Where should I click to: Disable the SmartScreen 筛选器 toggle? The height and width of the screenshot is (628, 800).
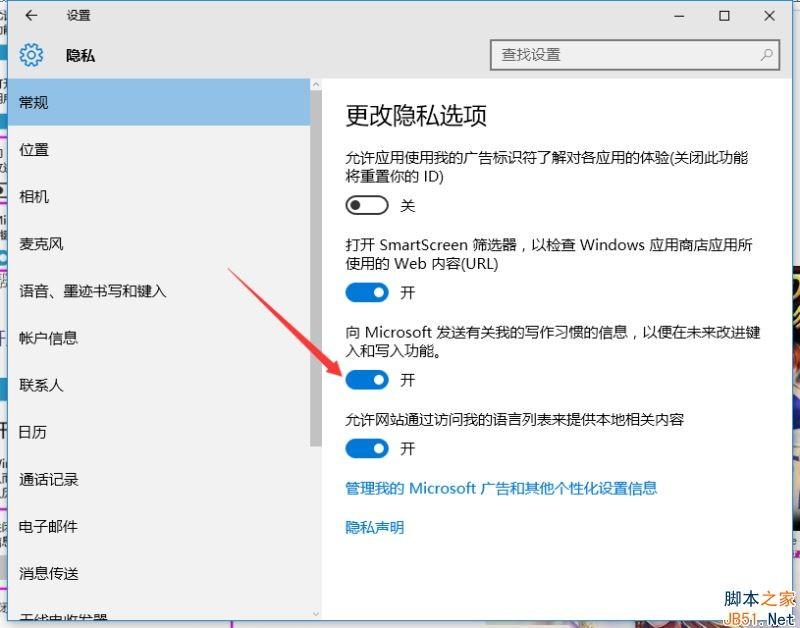point(367,292)
